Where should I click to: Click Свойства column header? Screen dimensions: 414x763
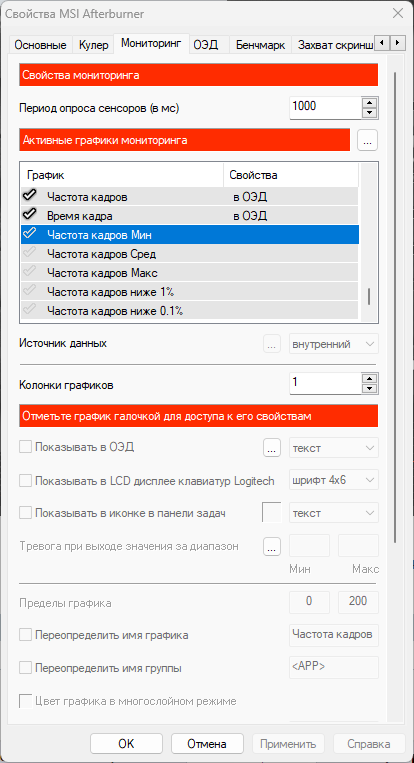click(x=291, y=175)
